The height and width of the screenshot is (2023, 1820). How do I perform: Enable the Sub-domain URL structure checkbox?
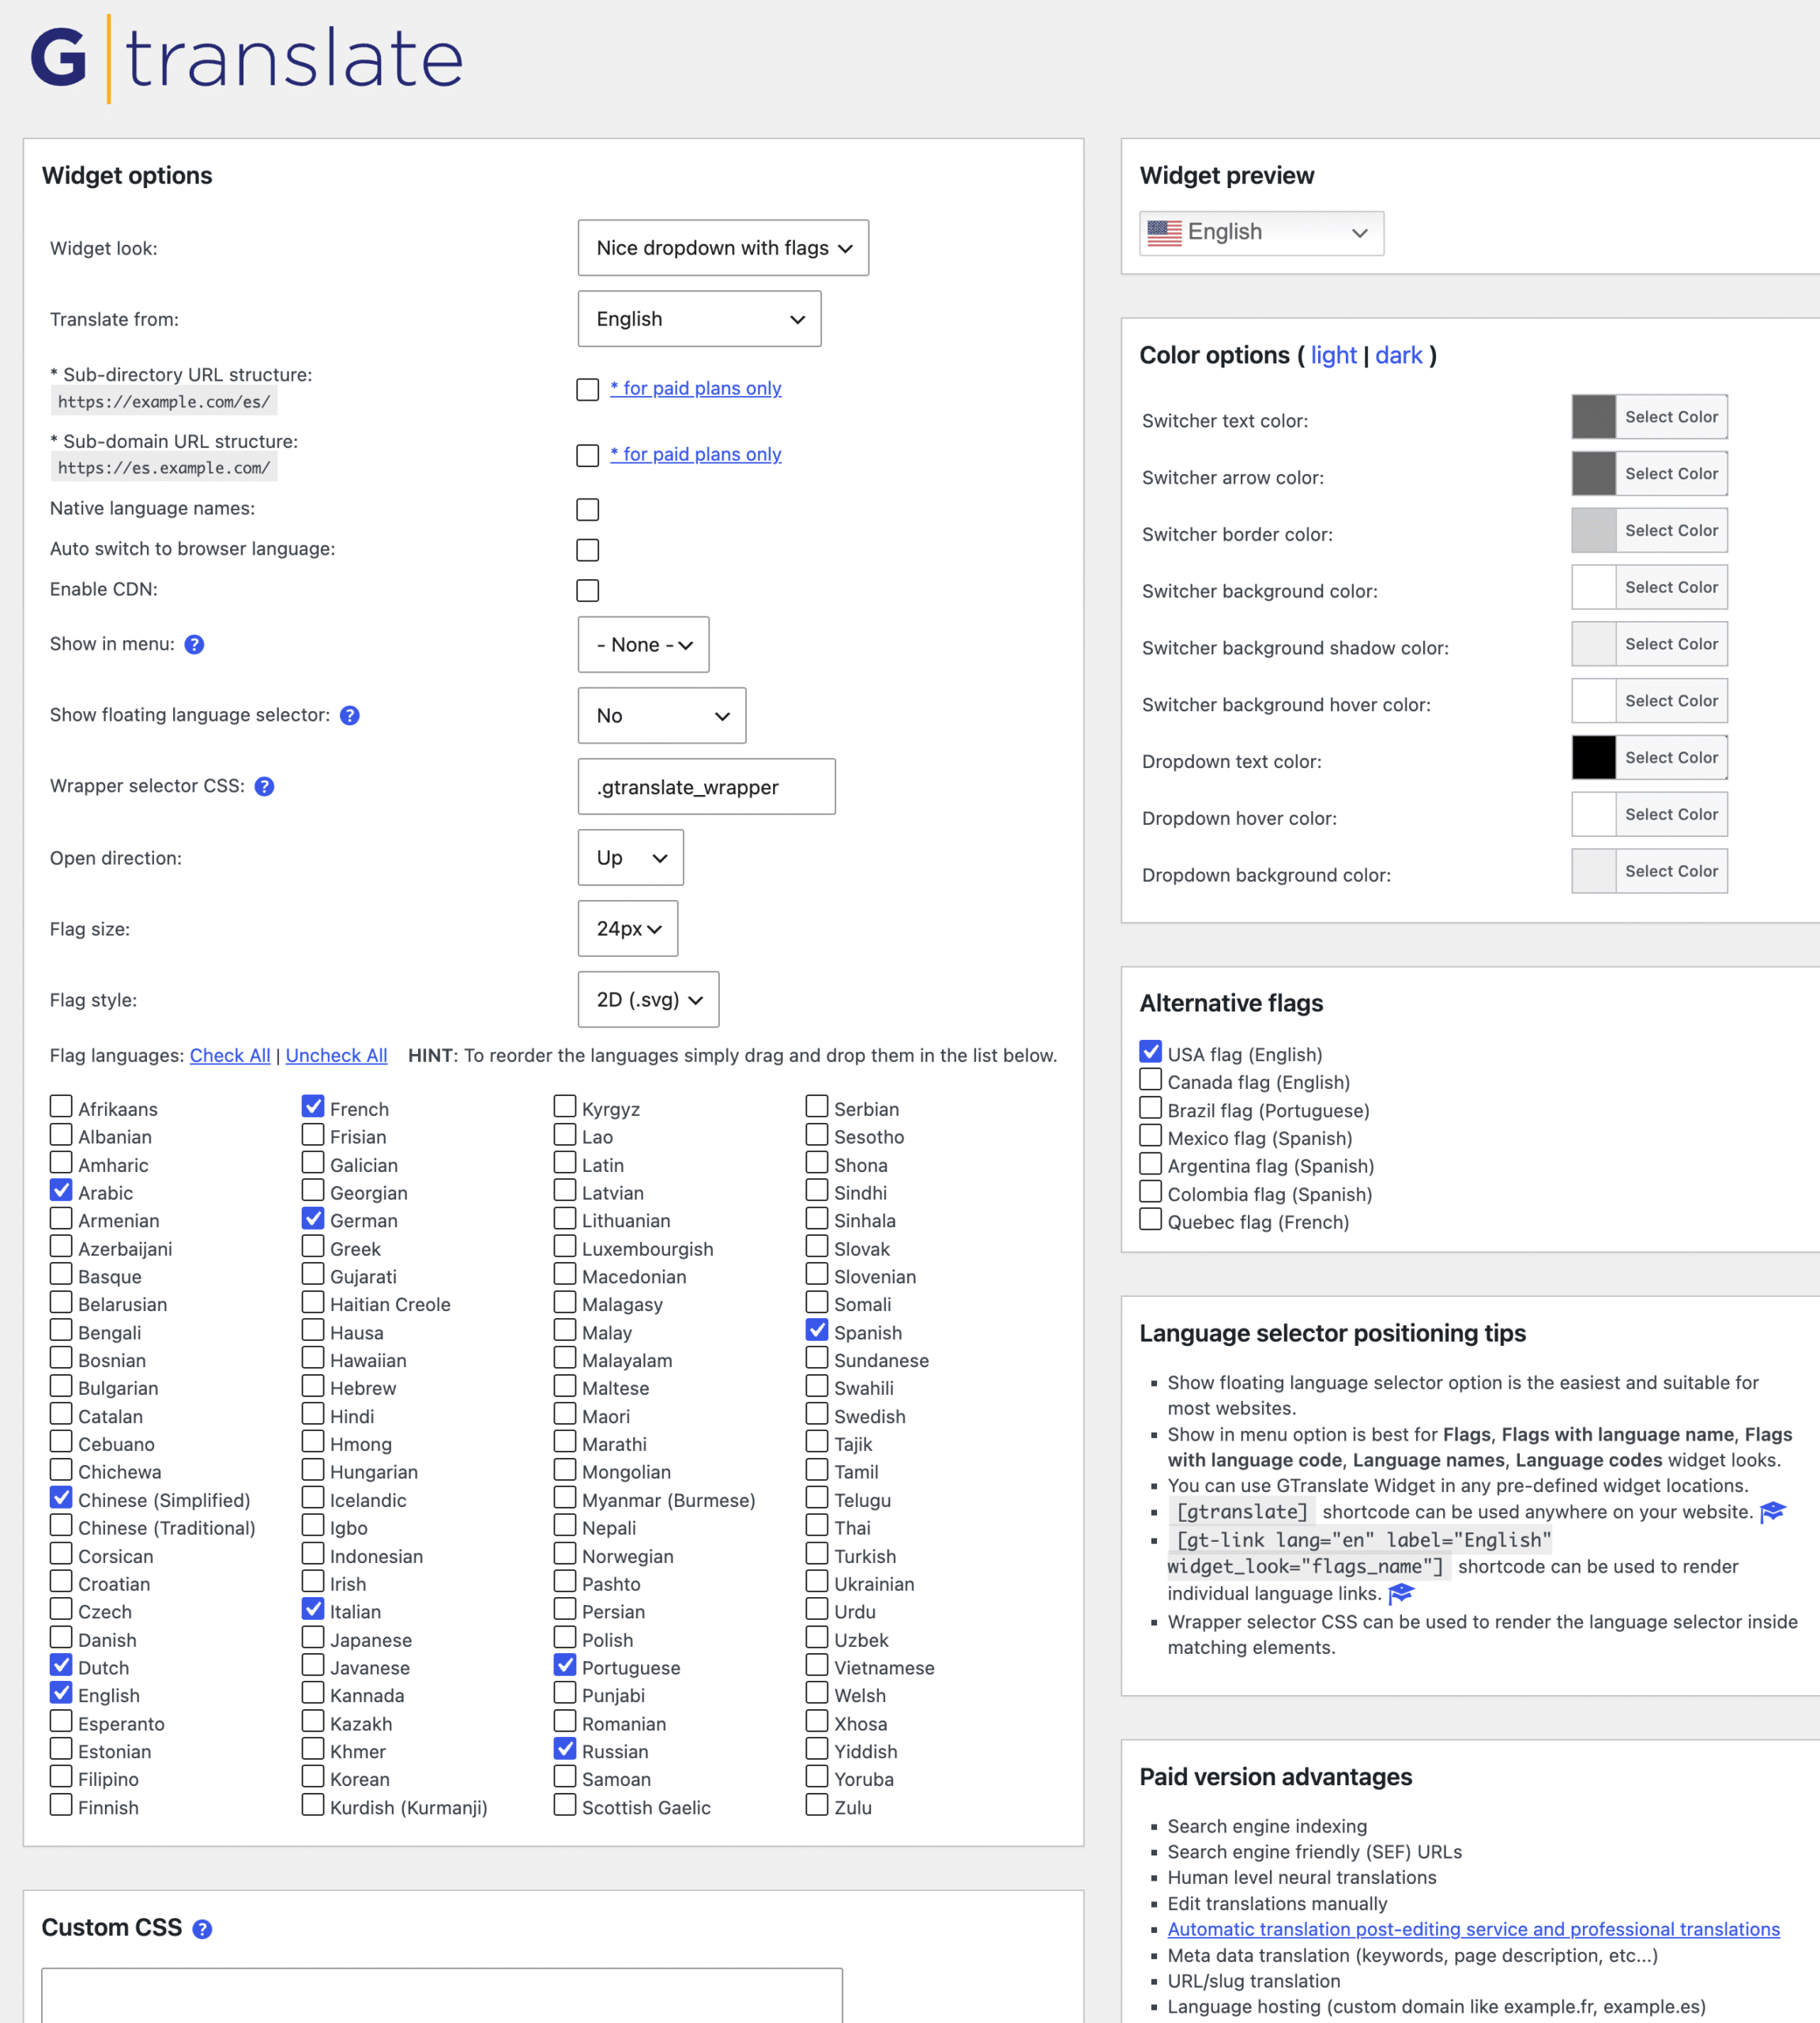588,456
